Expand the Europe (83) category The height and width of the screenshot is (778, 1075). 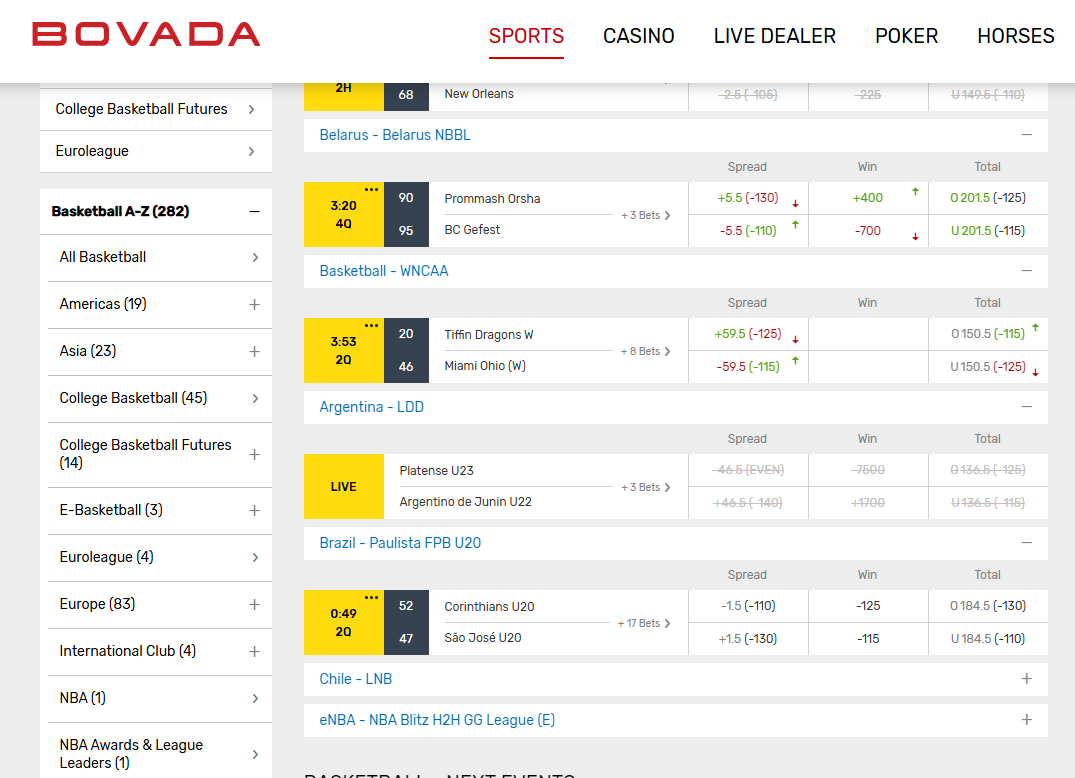[x=254, y=604]
